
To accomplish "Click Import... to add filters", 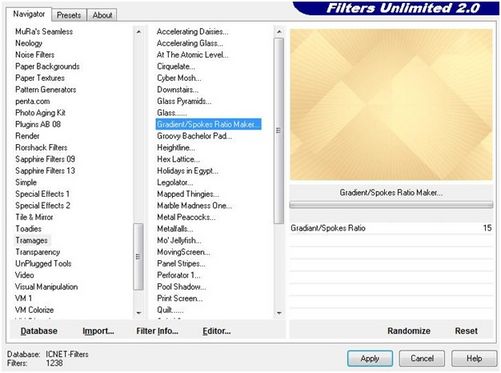I will [98, 331].
